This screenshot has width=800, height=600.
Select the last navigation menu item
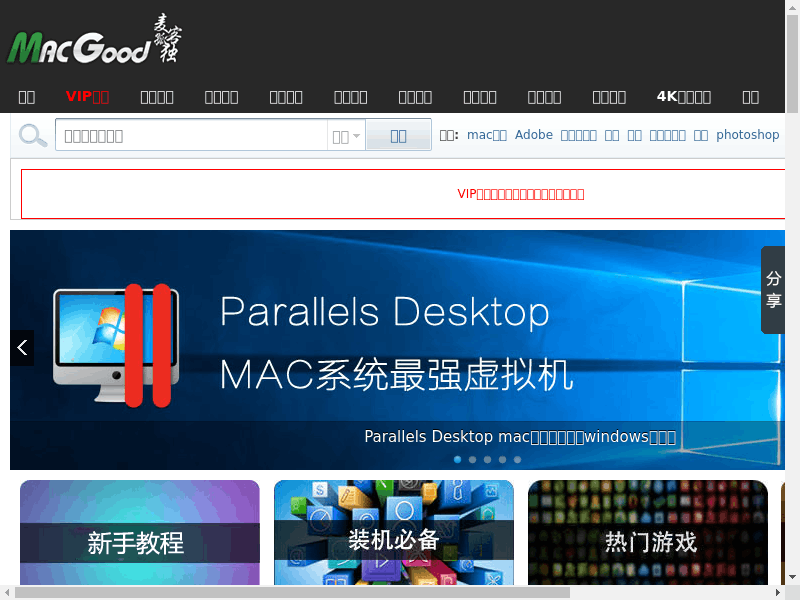tap(751, 96)
